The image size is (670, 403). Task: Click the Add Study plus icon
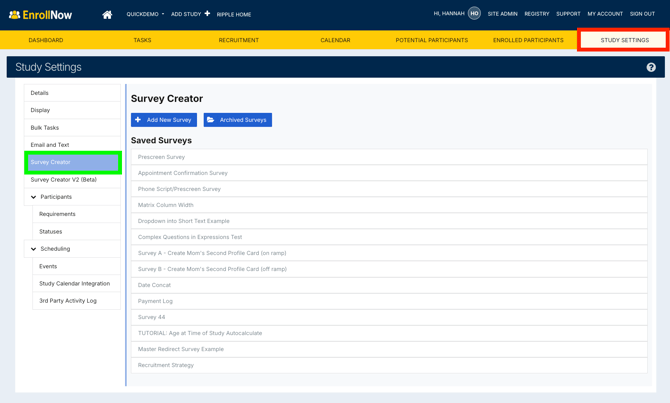tap(207, 14)
